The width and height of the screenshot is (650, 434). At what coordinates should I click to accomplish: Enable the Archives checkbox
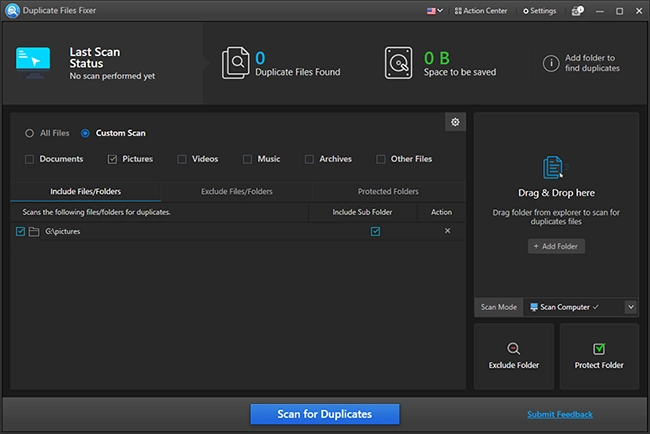click(x=309, y=159)
